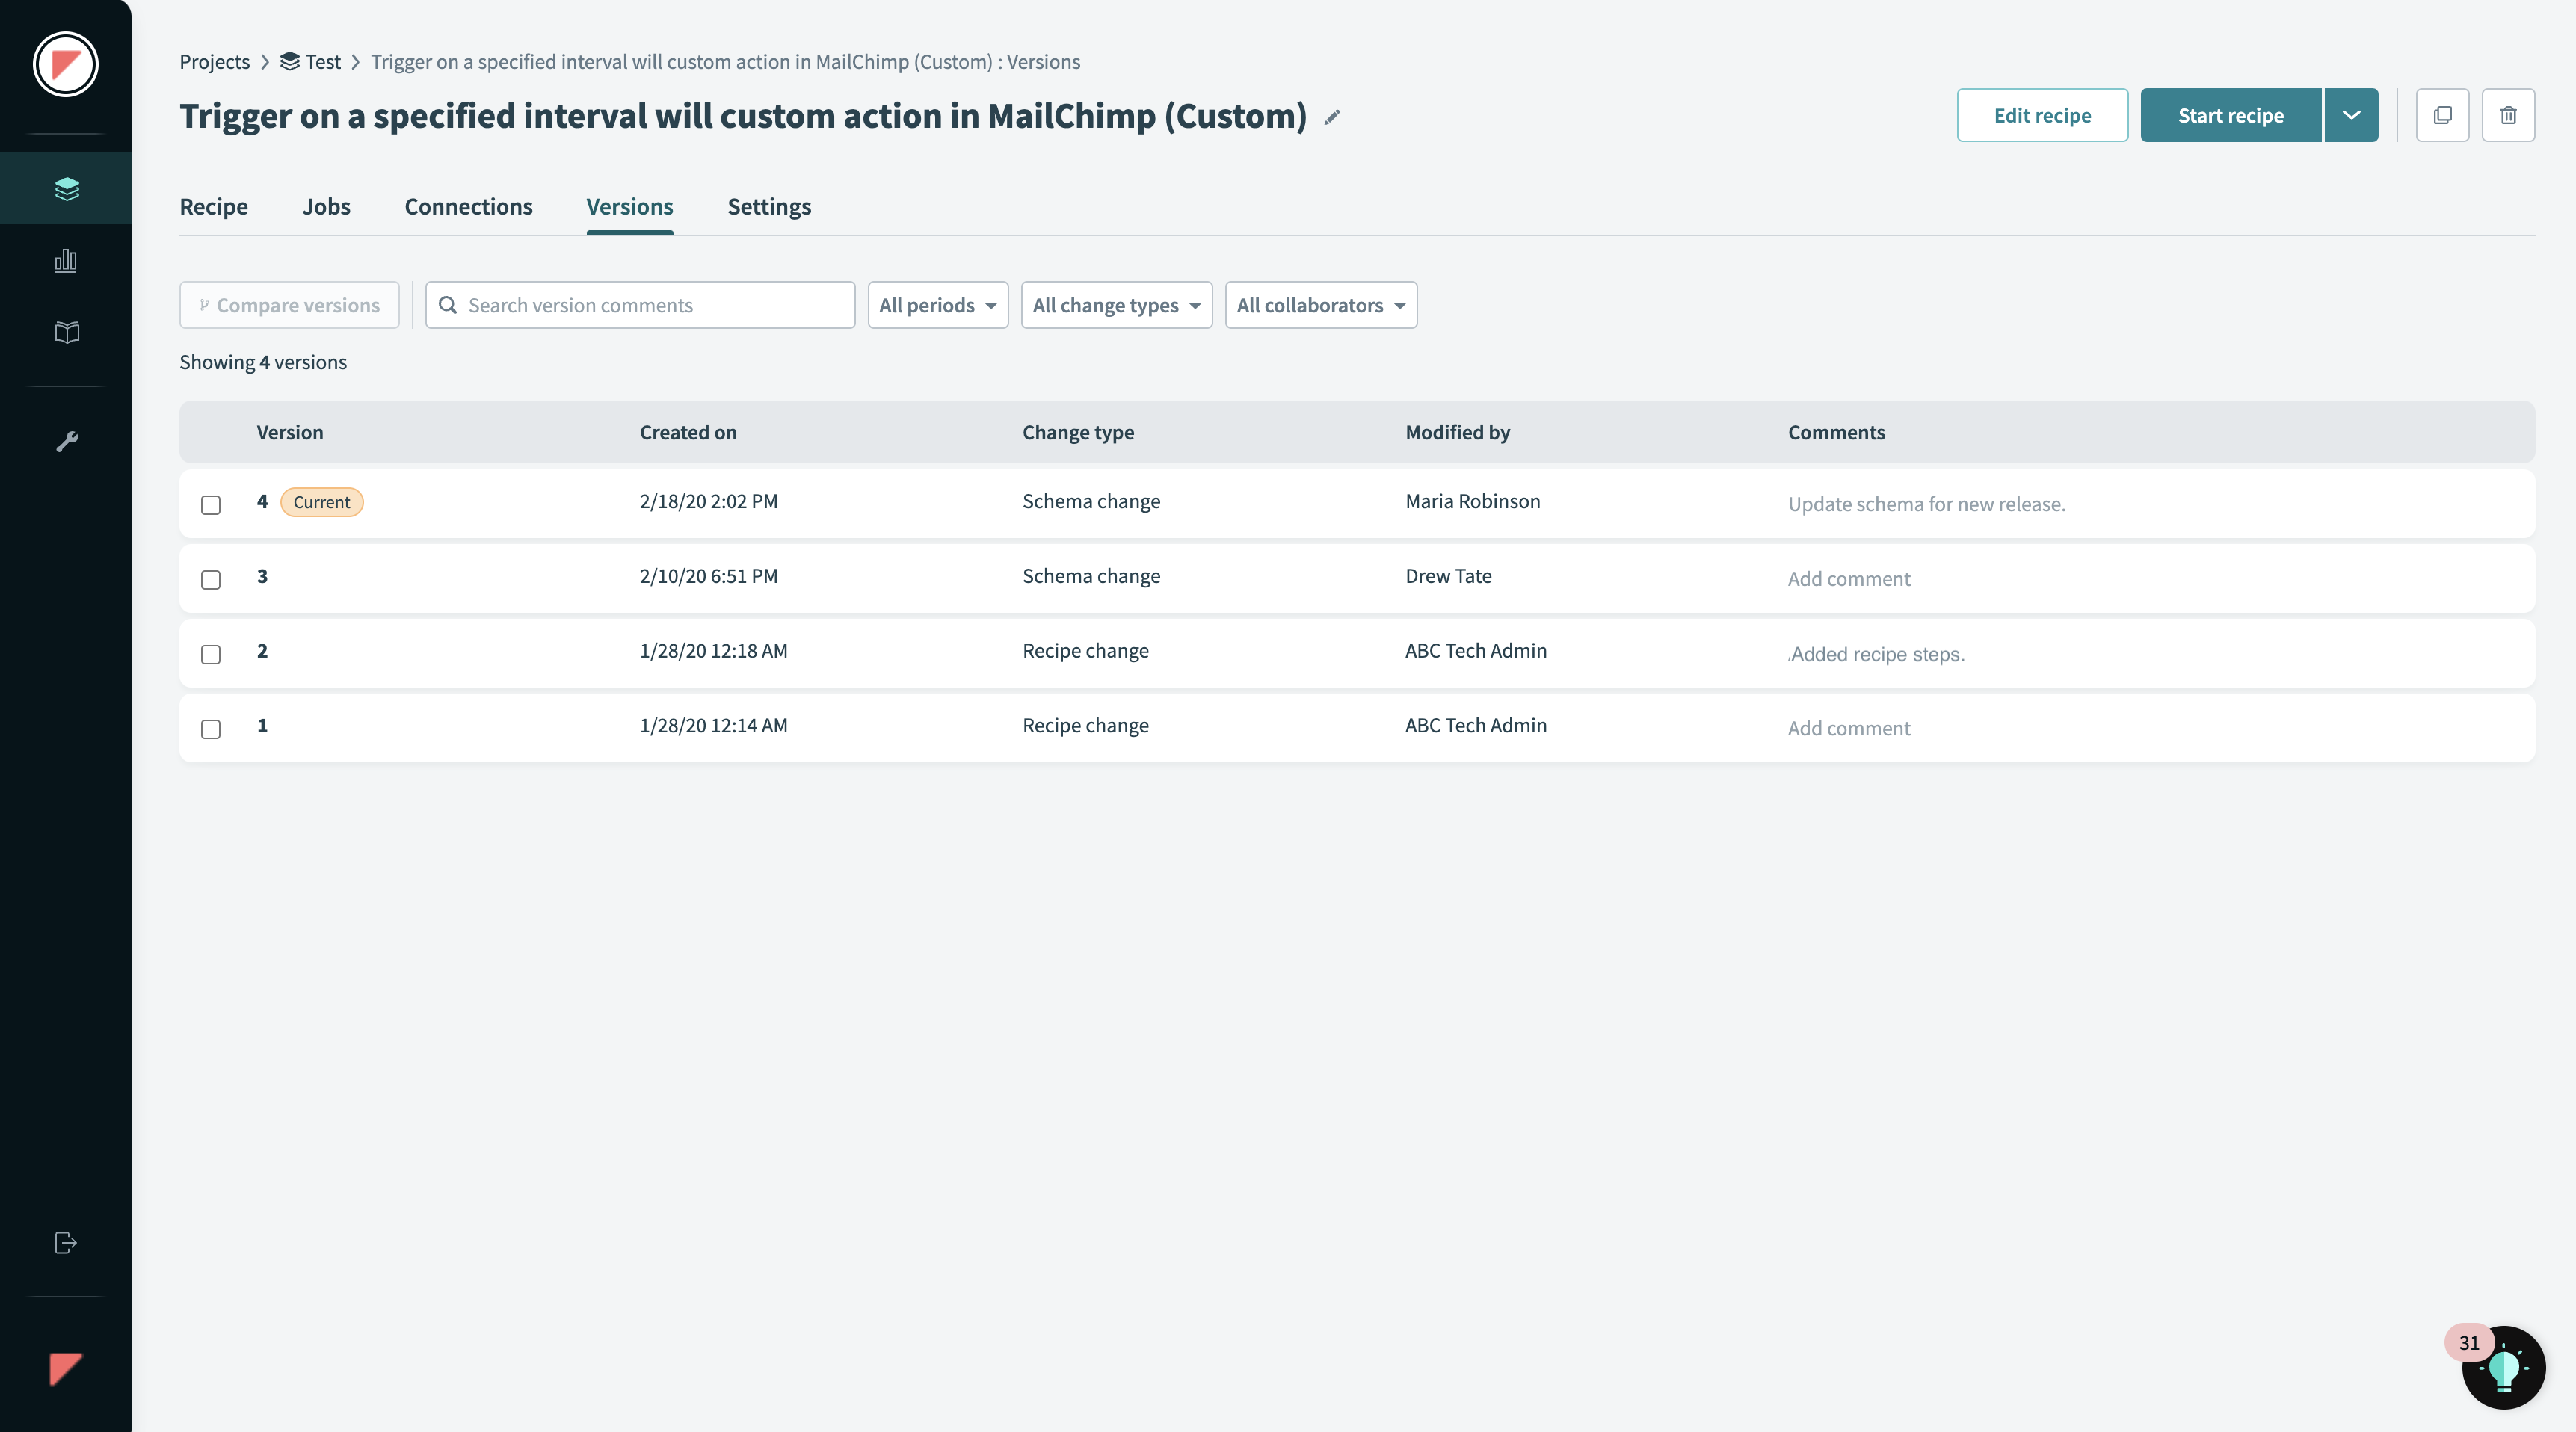Switch to the Jobs tab
Image resolution: width=2576 pixels, height=1432 pixels.
[x=326, y=207]
